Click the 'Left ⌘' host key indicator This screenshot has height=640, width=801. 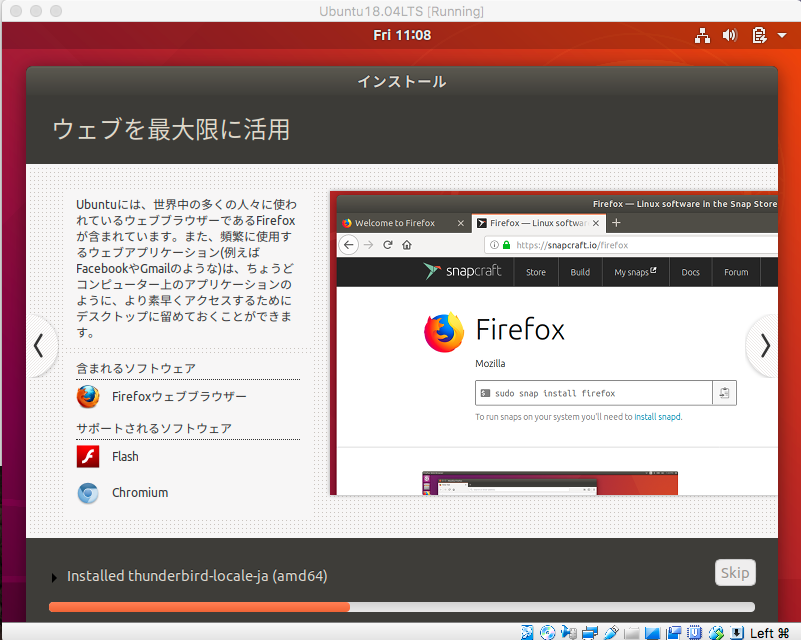pos(770,633)
